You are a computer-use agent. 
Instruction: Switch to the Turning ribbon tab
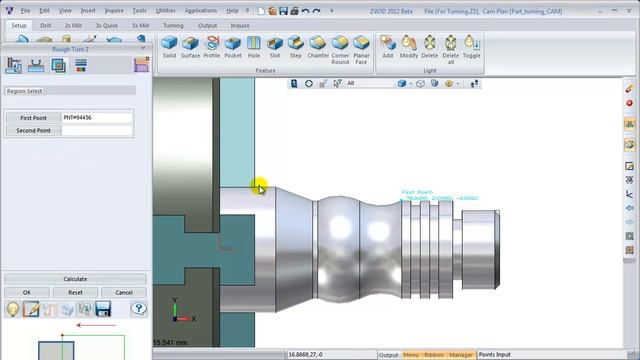pos(173,25)
